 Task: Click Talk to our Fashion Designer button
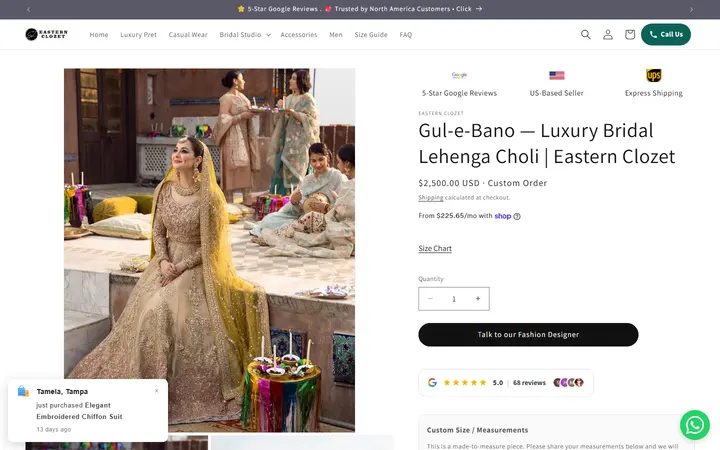tap(528, 335)
